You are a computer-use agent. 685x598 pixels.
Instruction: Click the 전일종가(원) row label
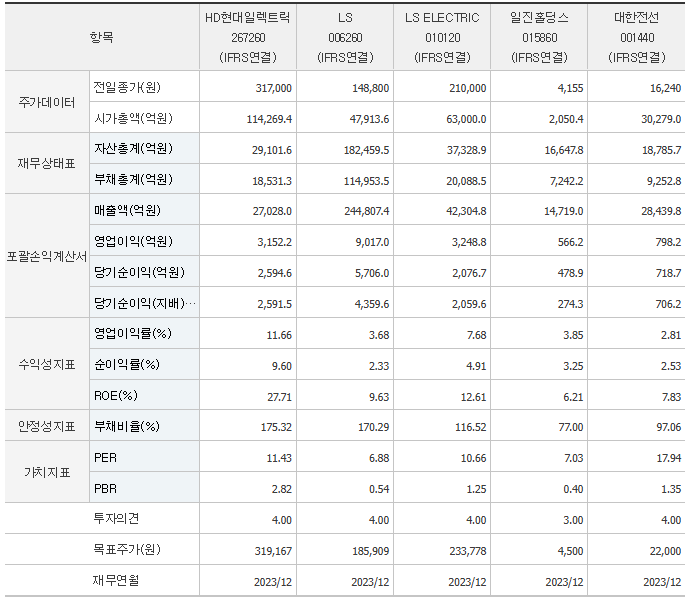click(127, 87)
